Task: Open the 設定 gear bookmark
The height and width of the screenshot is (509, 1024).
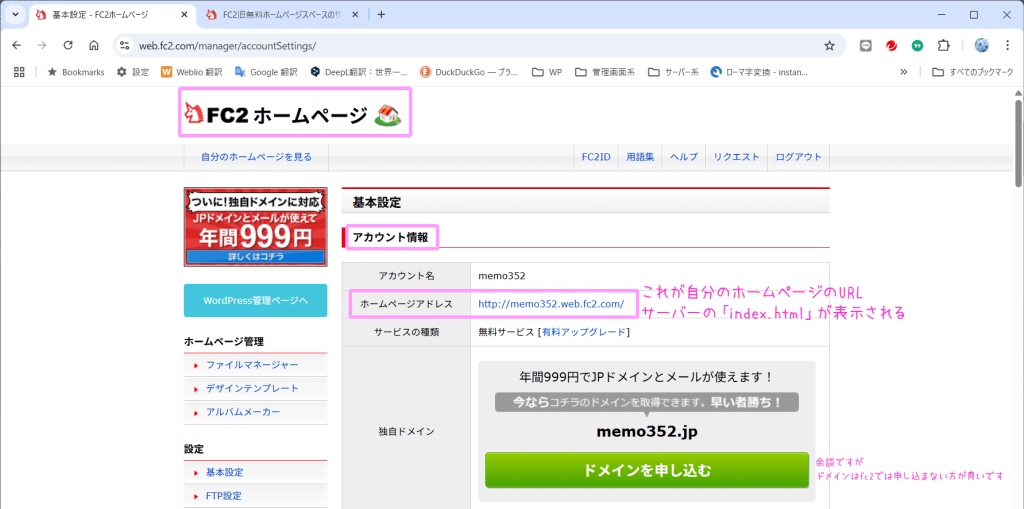Action: [x=133, y=72]
